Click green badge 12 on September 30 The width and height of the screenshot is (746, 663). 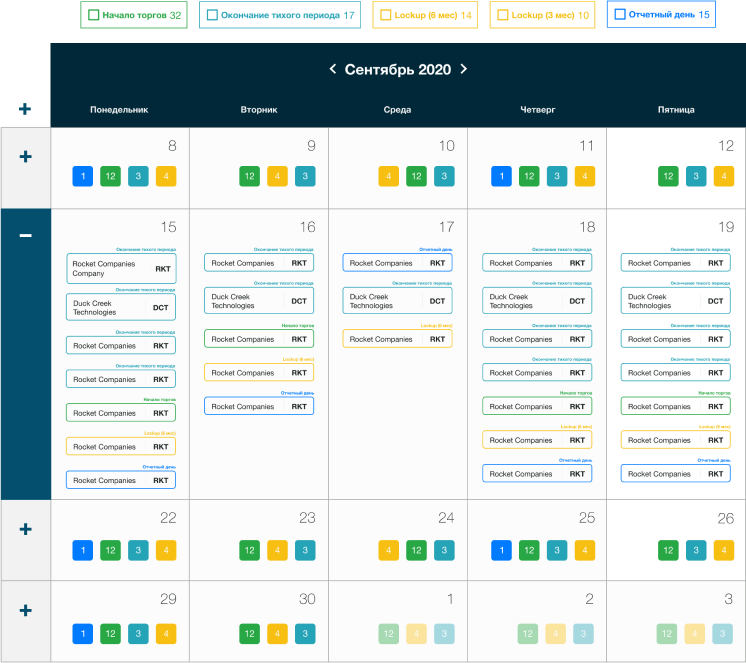(250, 633)
